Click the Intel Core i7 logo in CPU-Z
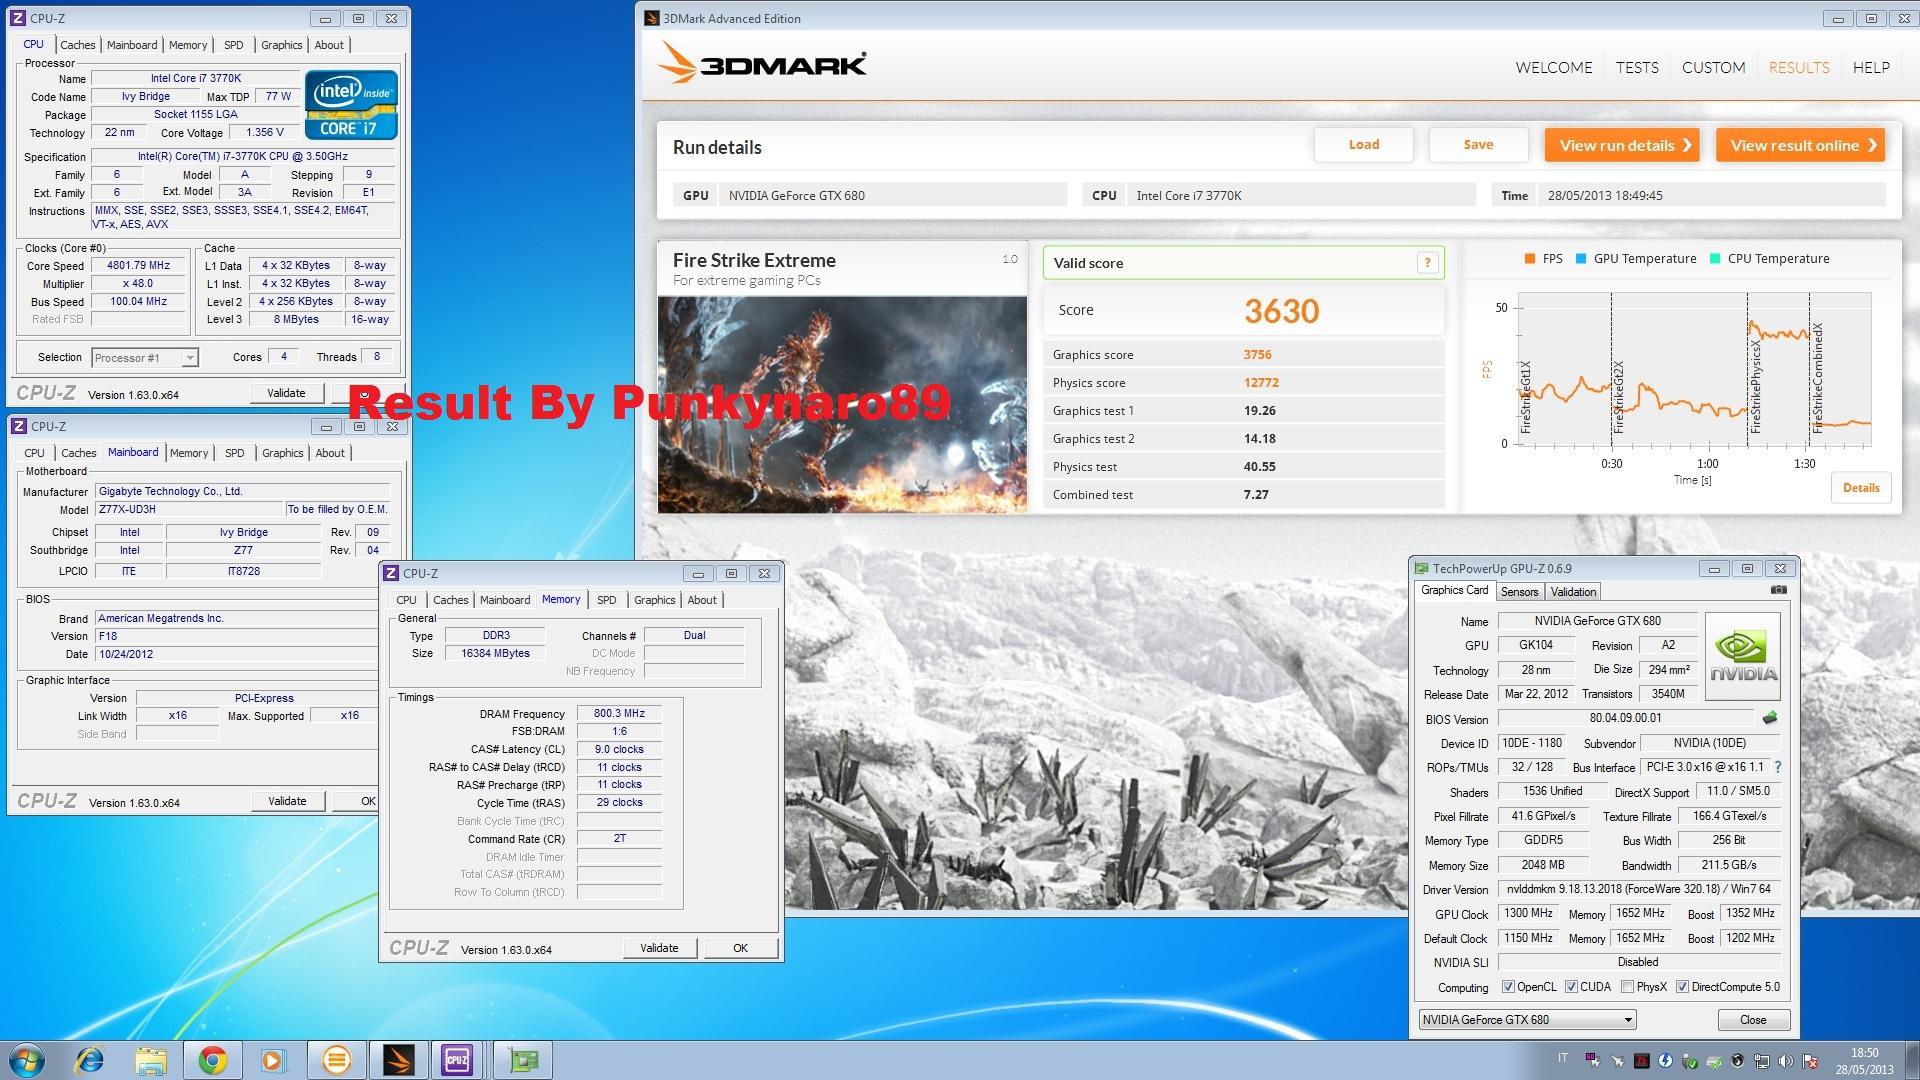 point(351,104)
